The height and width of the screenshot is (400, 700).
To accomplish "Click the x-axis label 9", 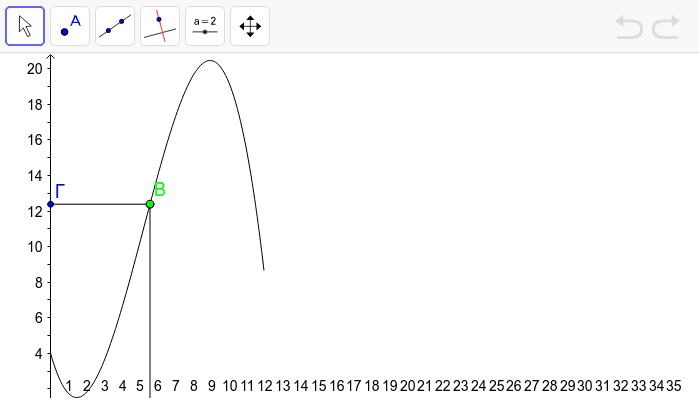I will [212, 386].
